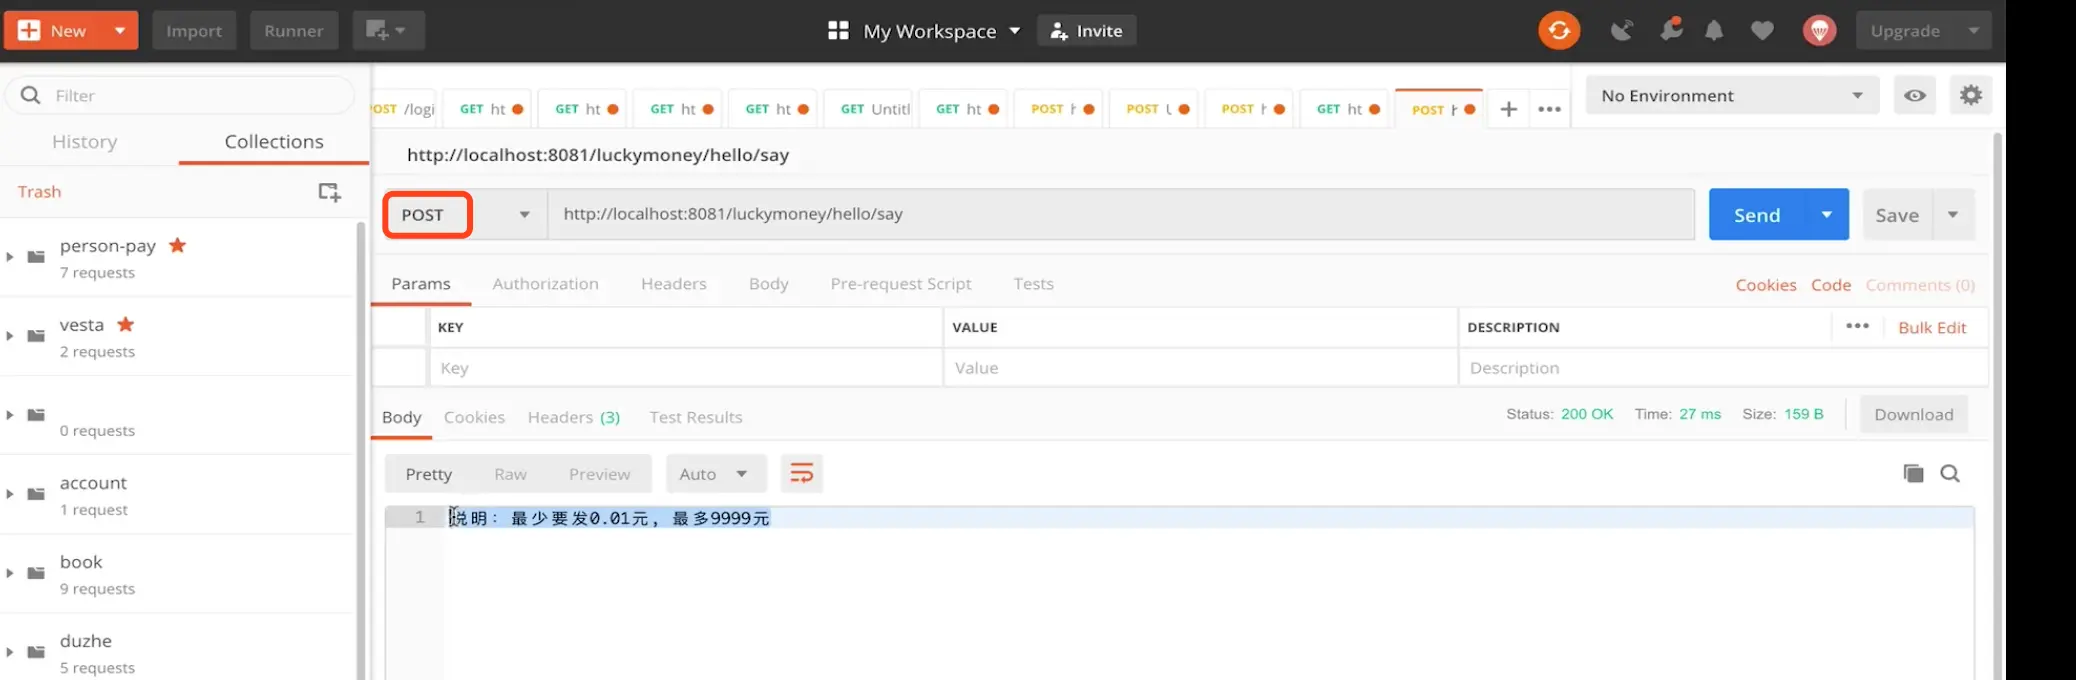
Task: Click the Import button
Action: click(x=194, y=31)
